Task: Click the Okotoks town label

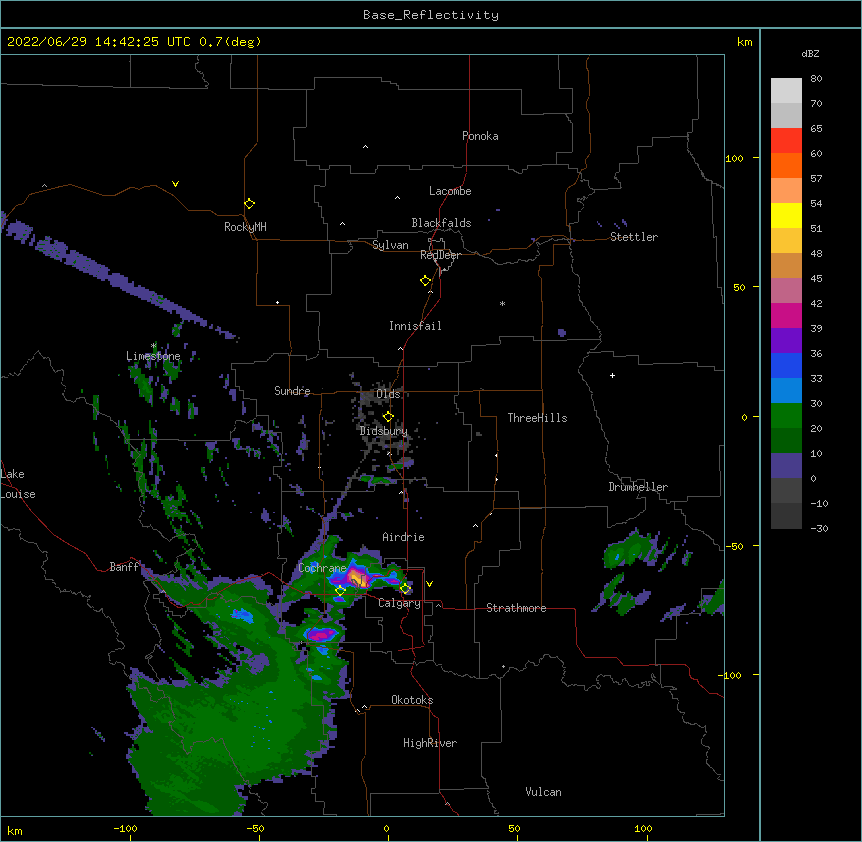Action: [412, 700]
